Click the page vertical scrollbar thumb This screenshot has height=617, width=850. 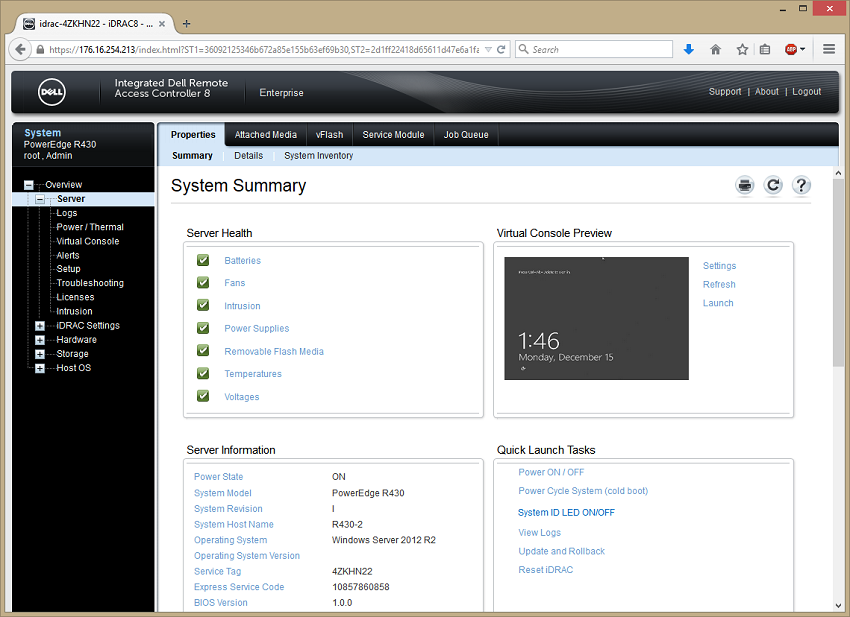838,273
